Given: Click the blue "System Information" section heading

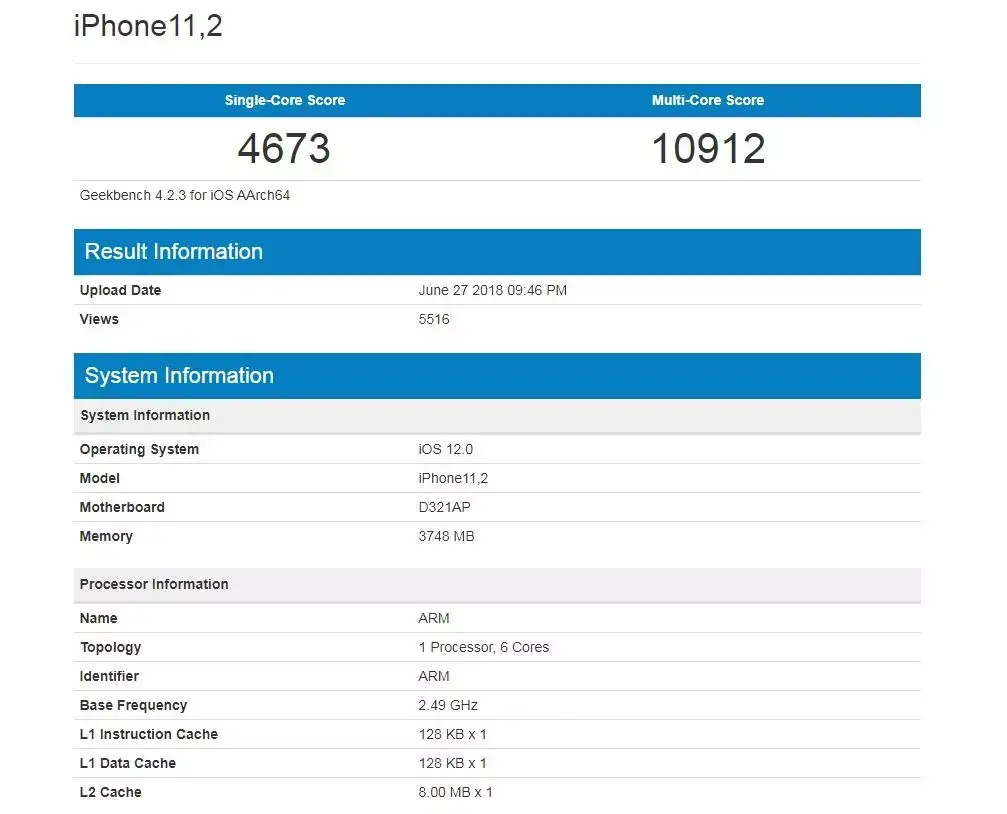Looking at the screenshot, I should (179, 375).
